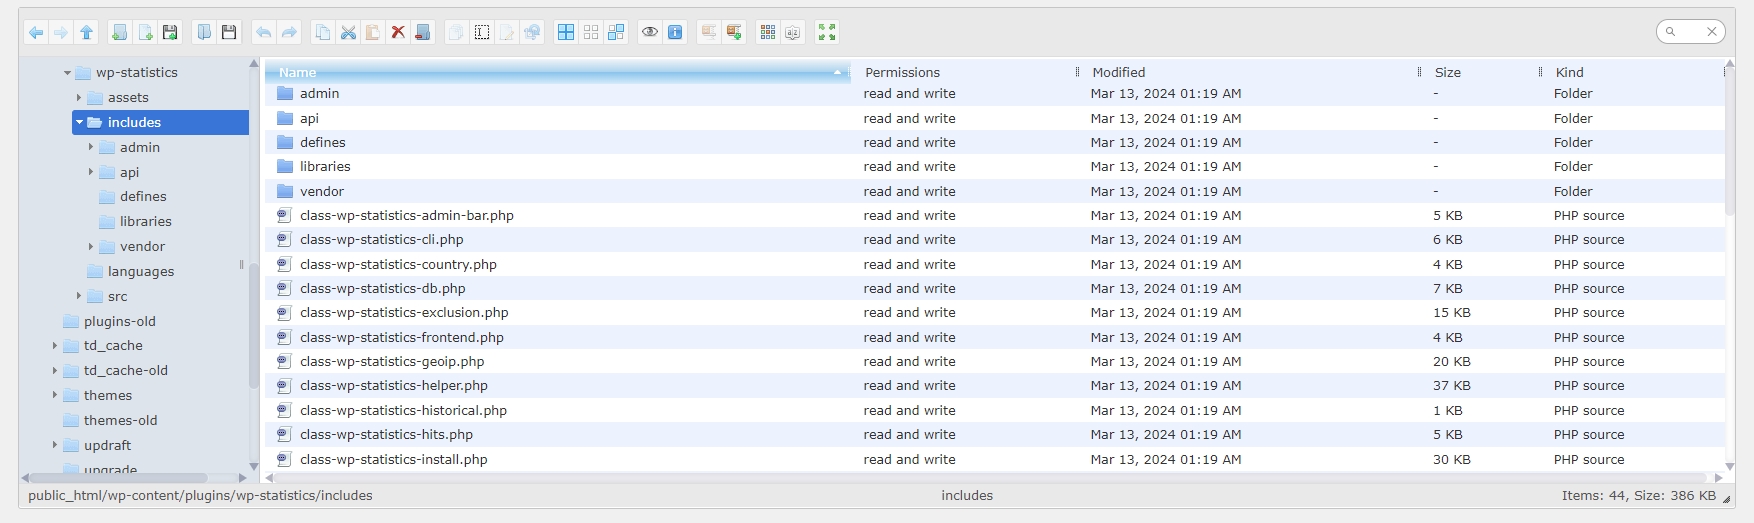Sort the list by the Permissions column
The width and height of the screenshot is (1754, 523).
(x=965, y=72)
